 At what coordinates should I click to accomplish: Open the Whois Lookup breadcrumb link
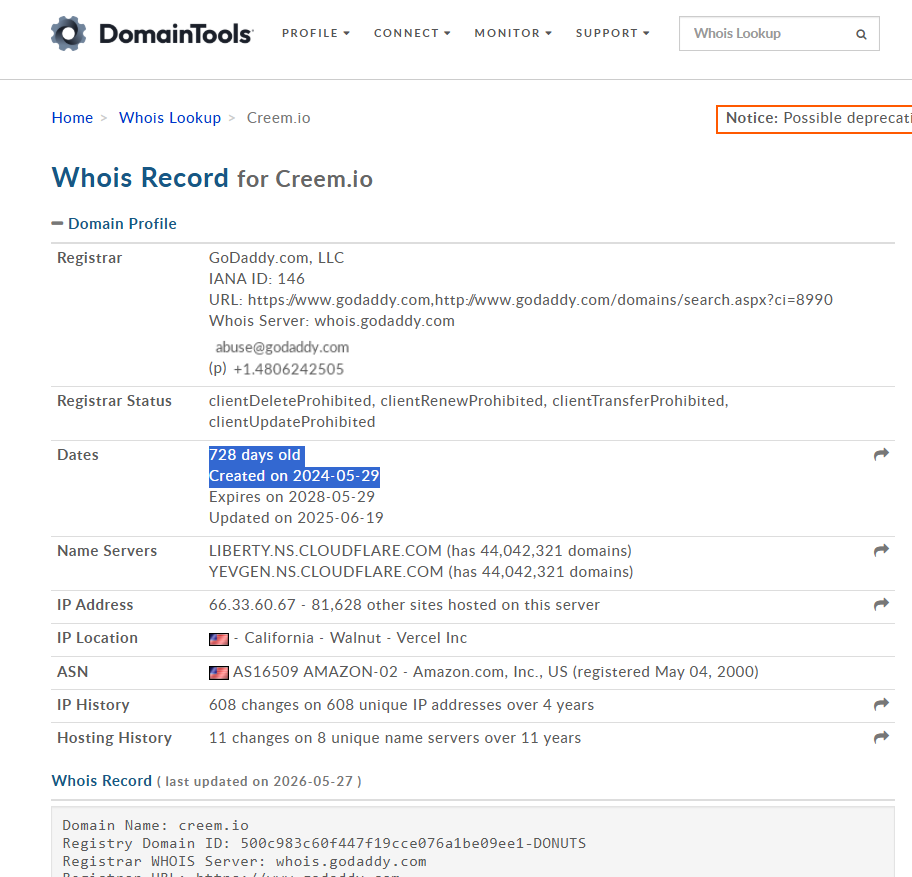[x=170, y=117]
